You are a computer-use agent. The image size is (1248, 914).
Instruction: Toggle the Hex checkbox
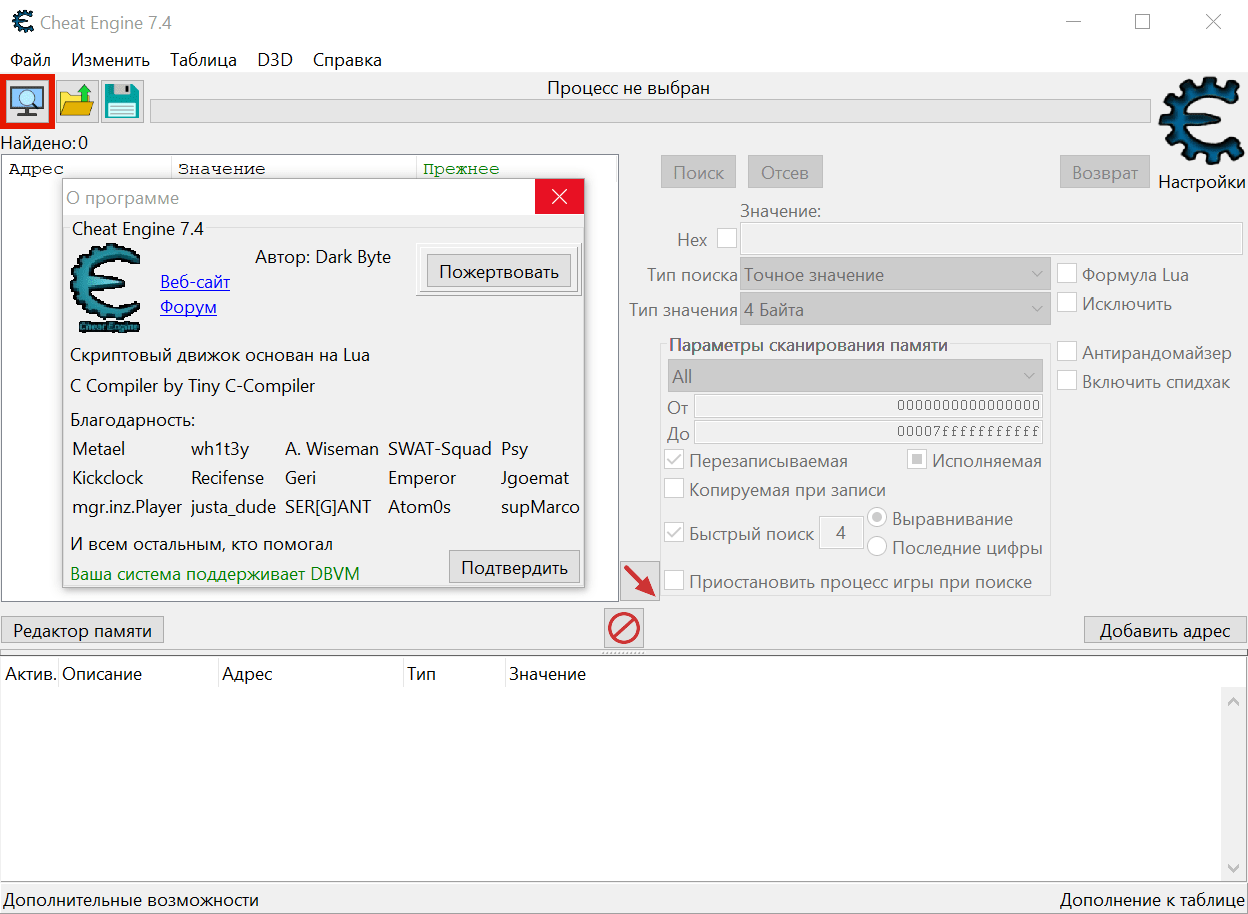click(727, 238)
